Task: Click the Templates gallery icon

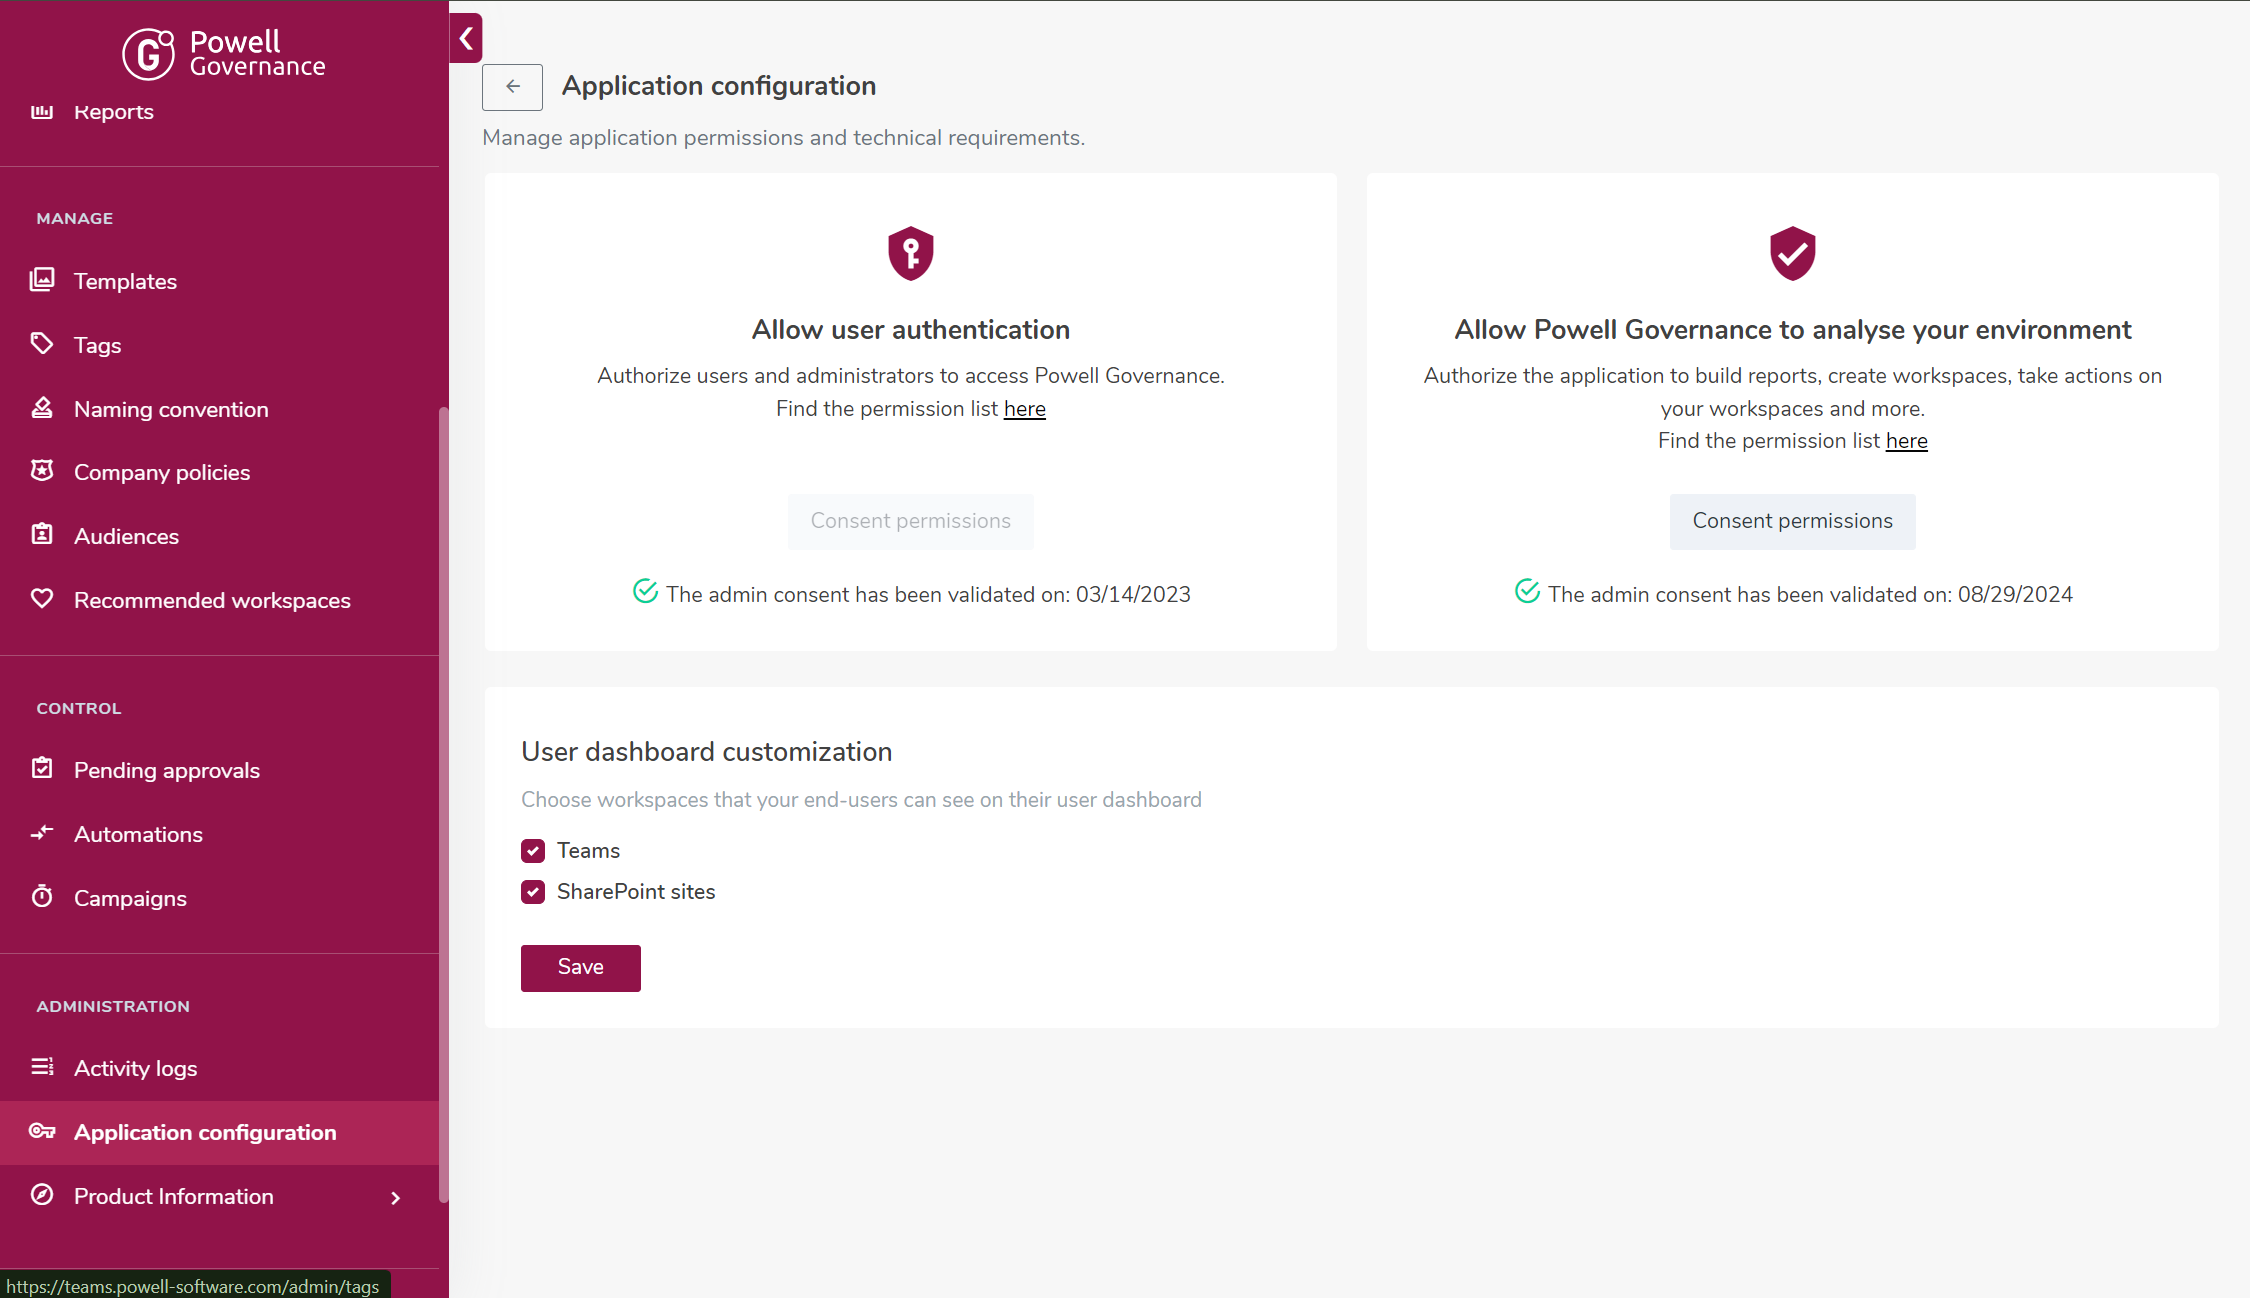Action: click(42, 280)
